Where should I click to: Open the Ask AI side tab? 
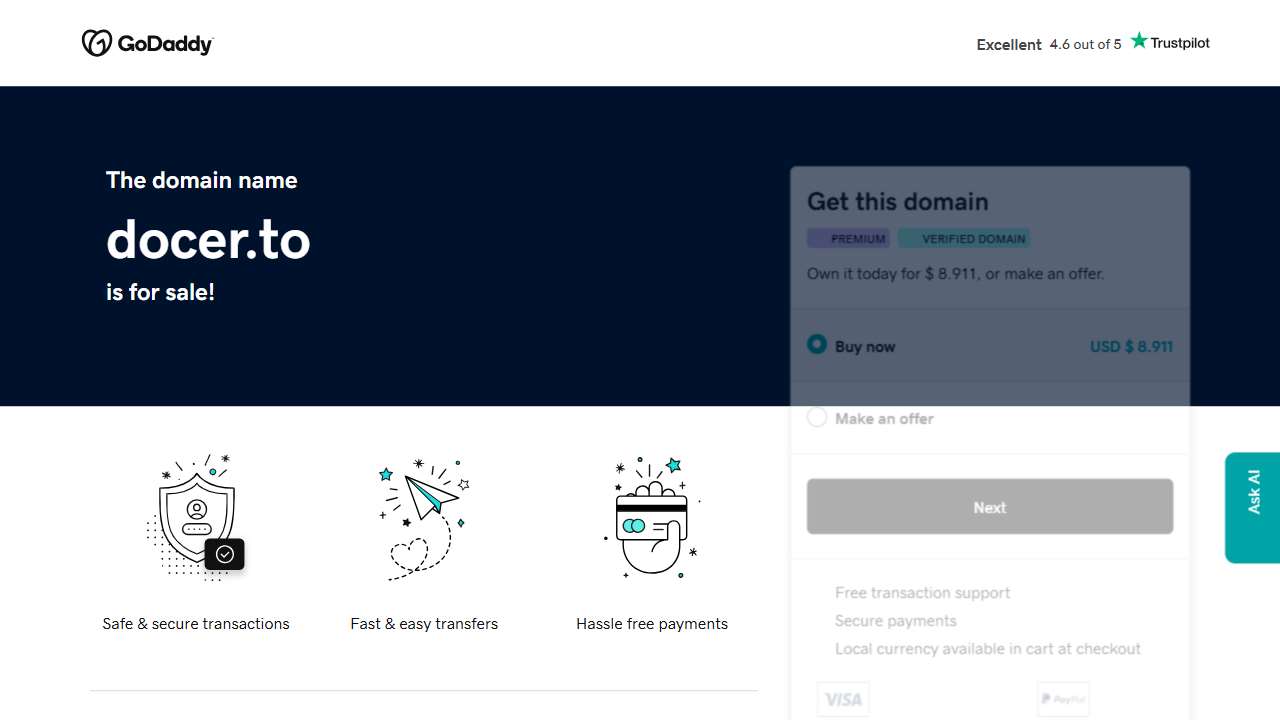point(1253,507)
